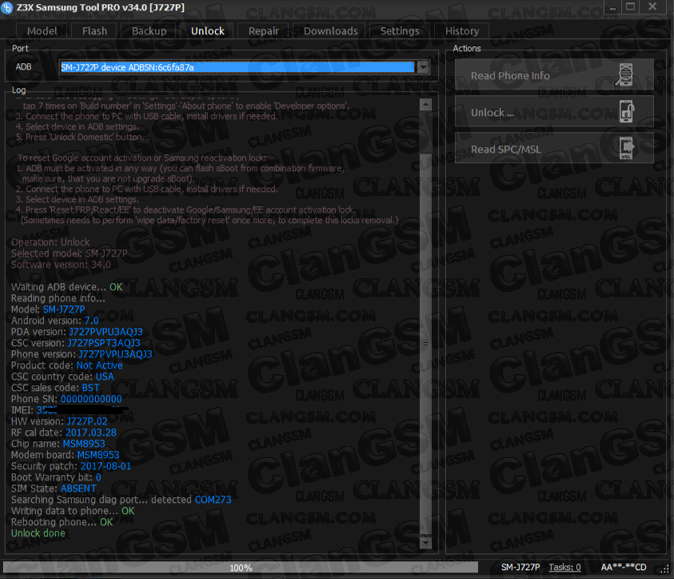Click the Phone SN 00000000000 line
The height and width of the screenshot is (579, 674).
coord(66,399)
